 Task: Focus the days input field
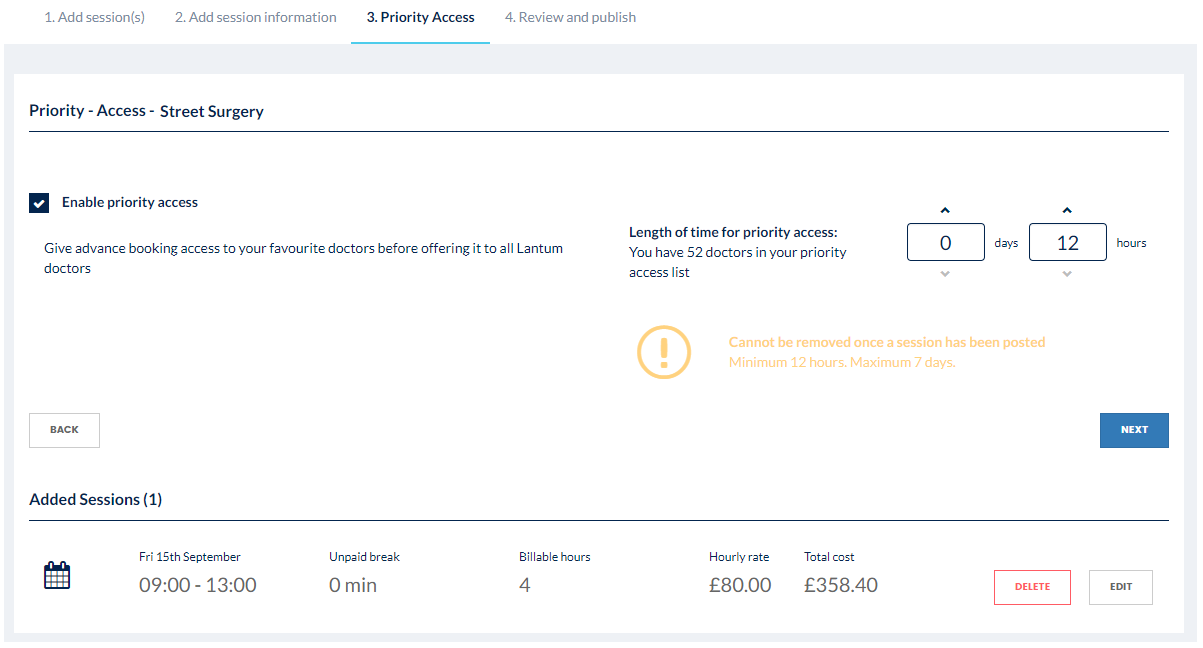point(946,242)
